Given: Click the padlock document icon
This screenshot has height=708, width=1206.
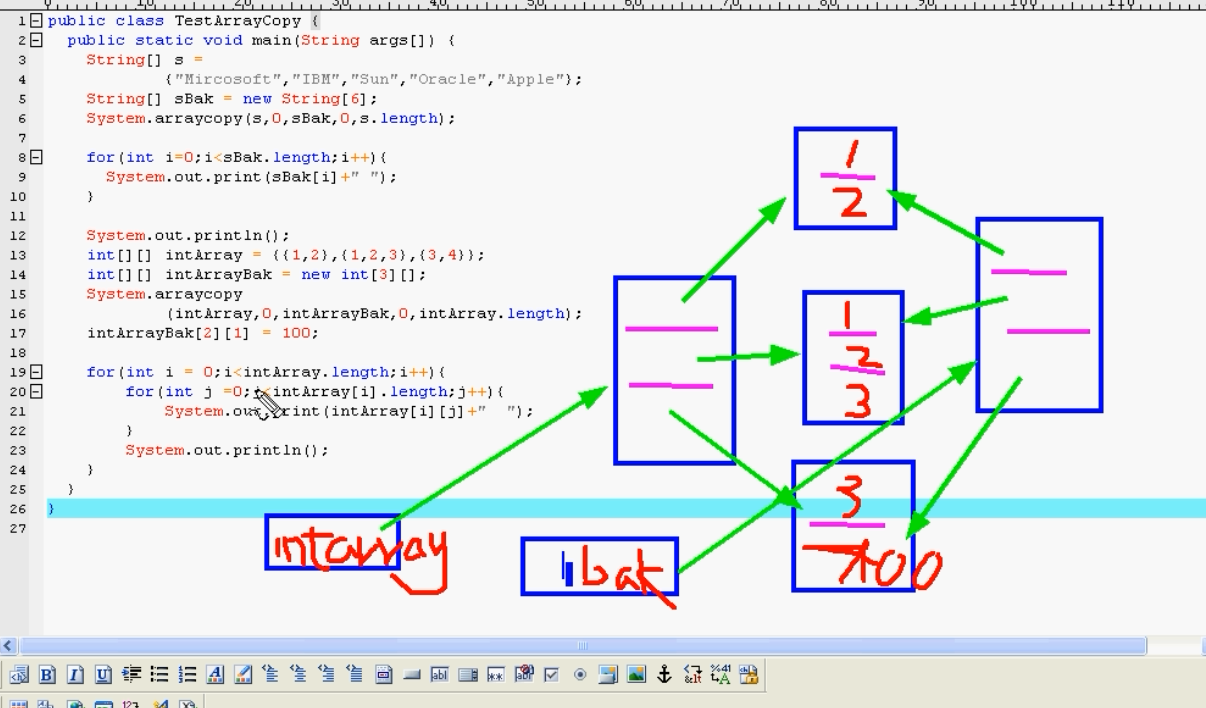Looking at the screenshot, I should pos(748,675).
